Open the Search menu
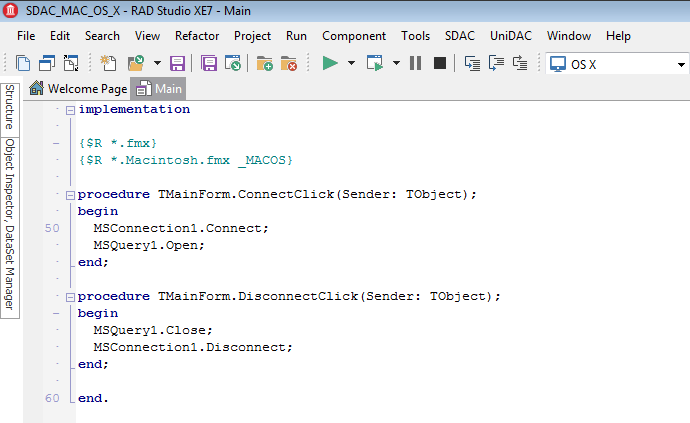This screenshot has height=423, width=690. click(x=102, y=36)
